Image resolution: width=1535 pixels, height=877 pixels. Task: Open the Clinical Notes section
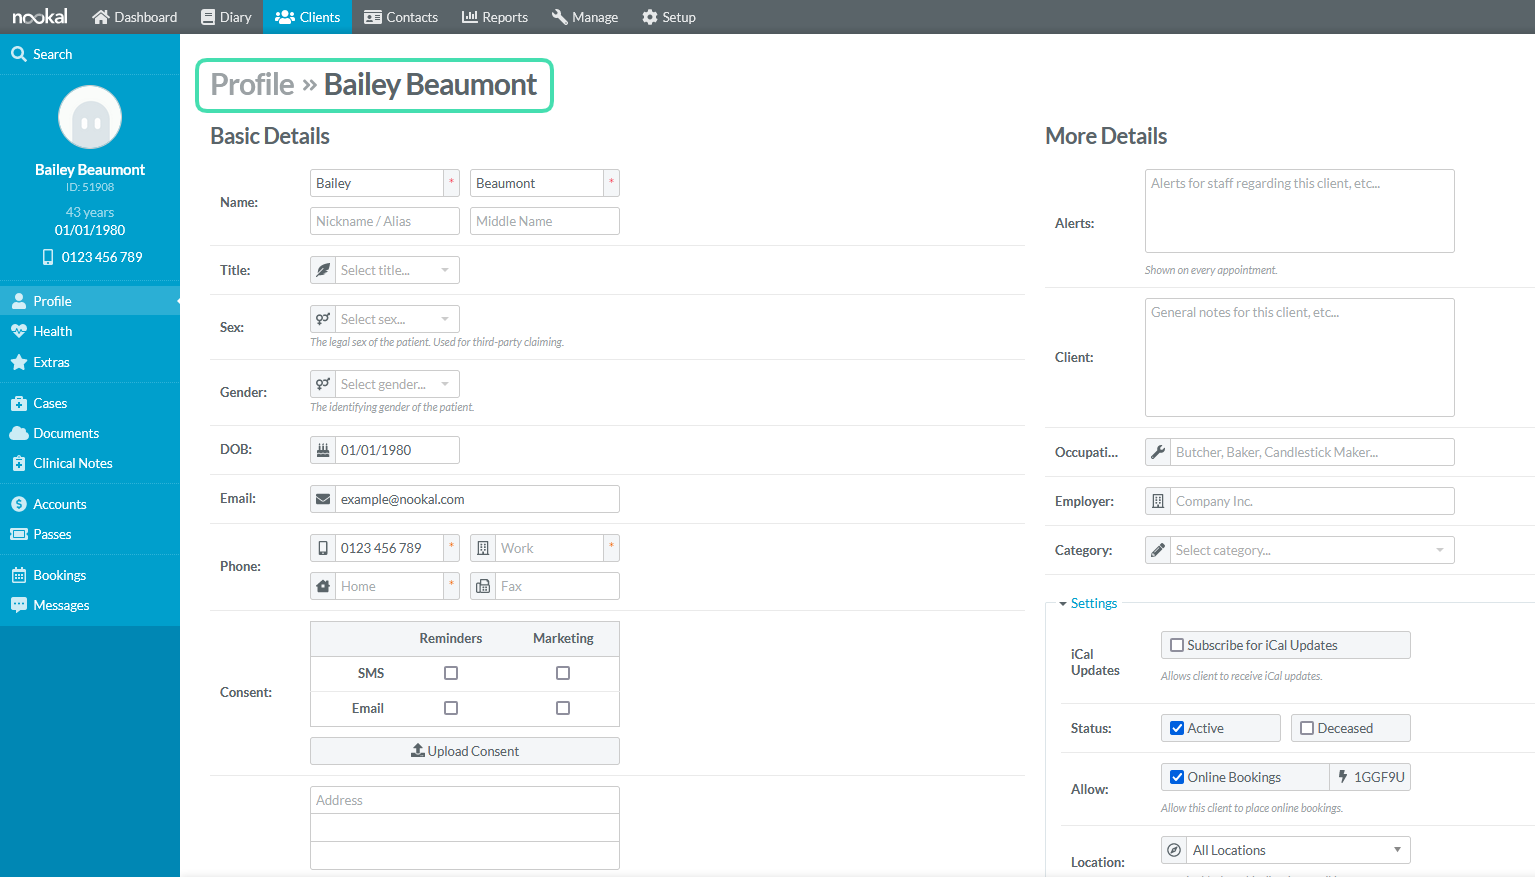pyautogui.click(x=73, y=462)
